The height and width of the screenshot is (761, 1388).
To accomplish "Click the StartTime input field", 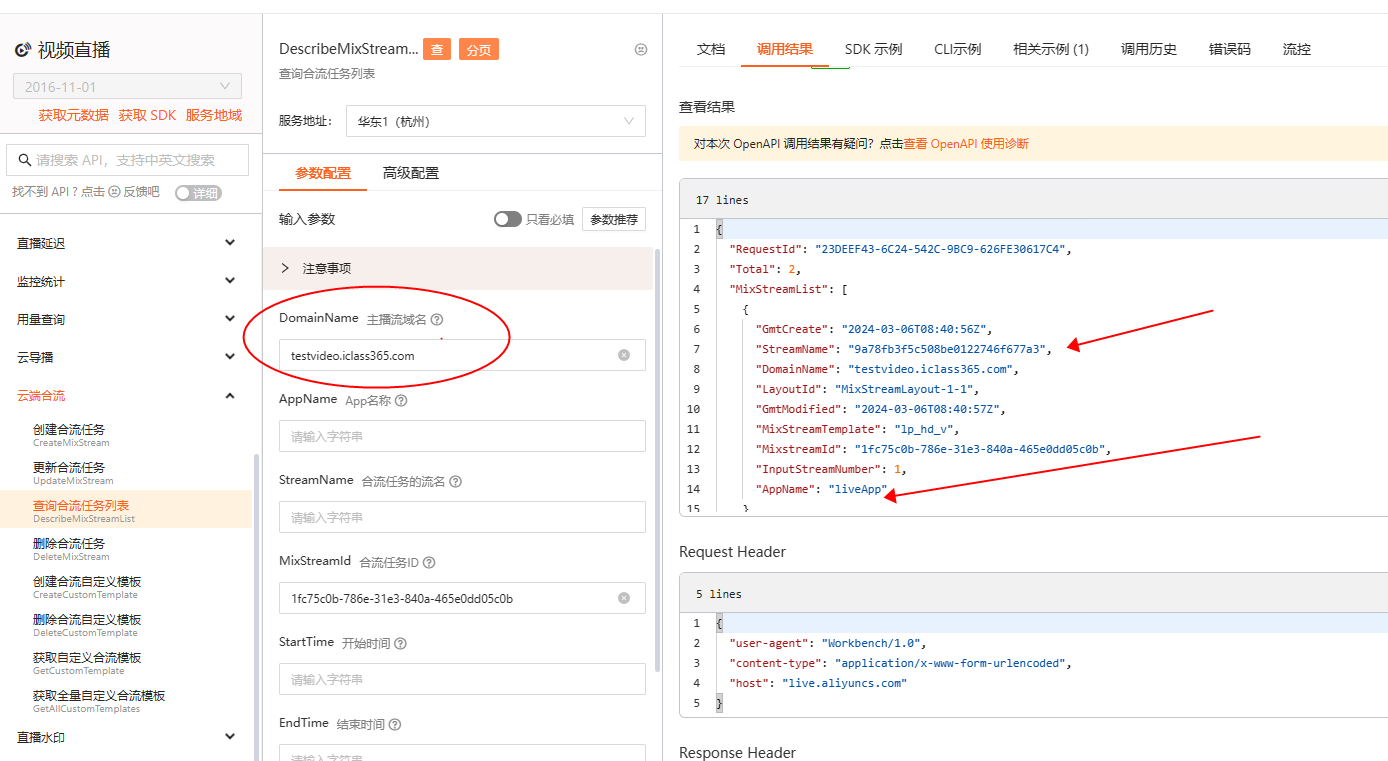I will (x=462, y=679).
